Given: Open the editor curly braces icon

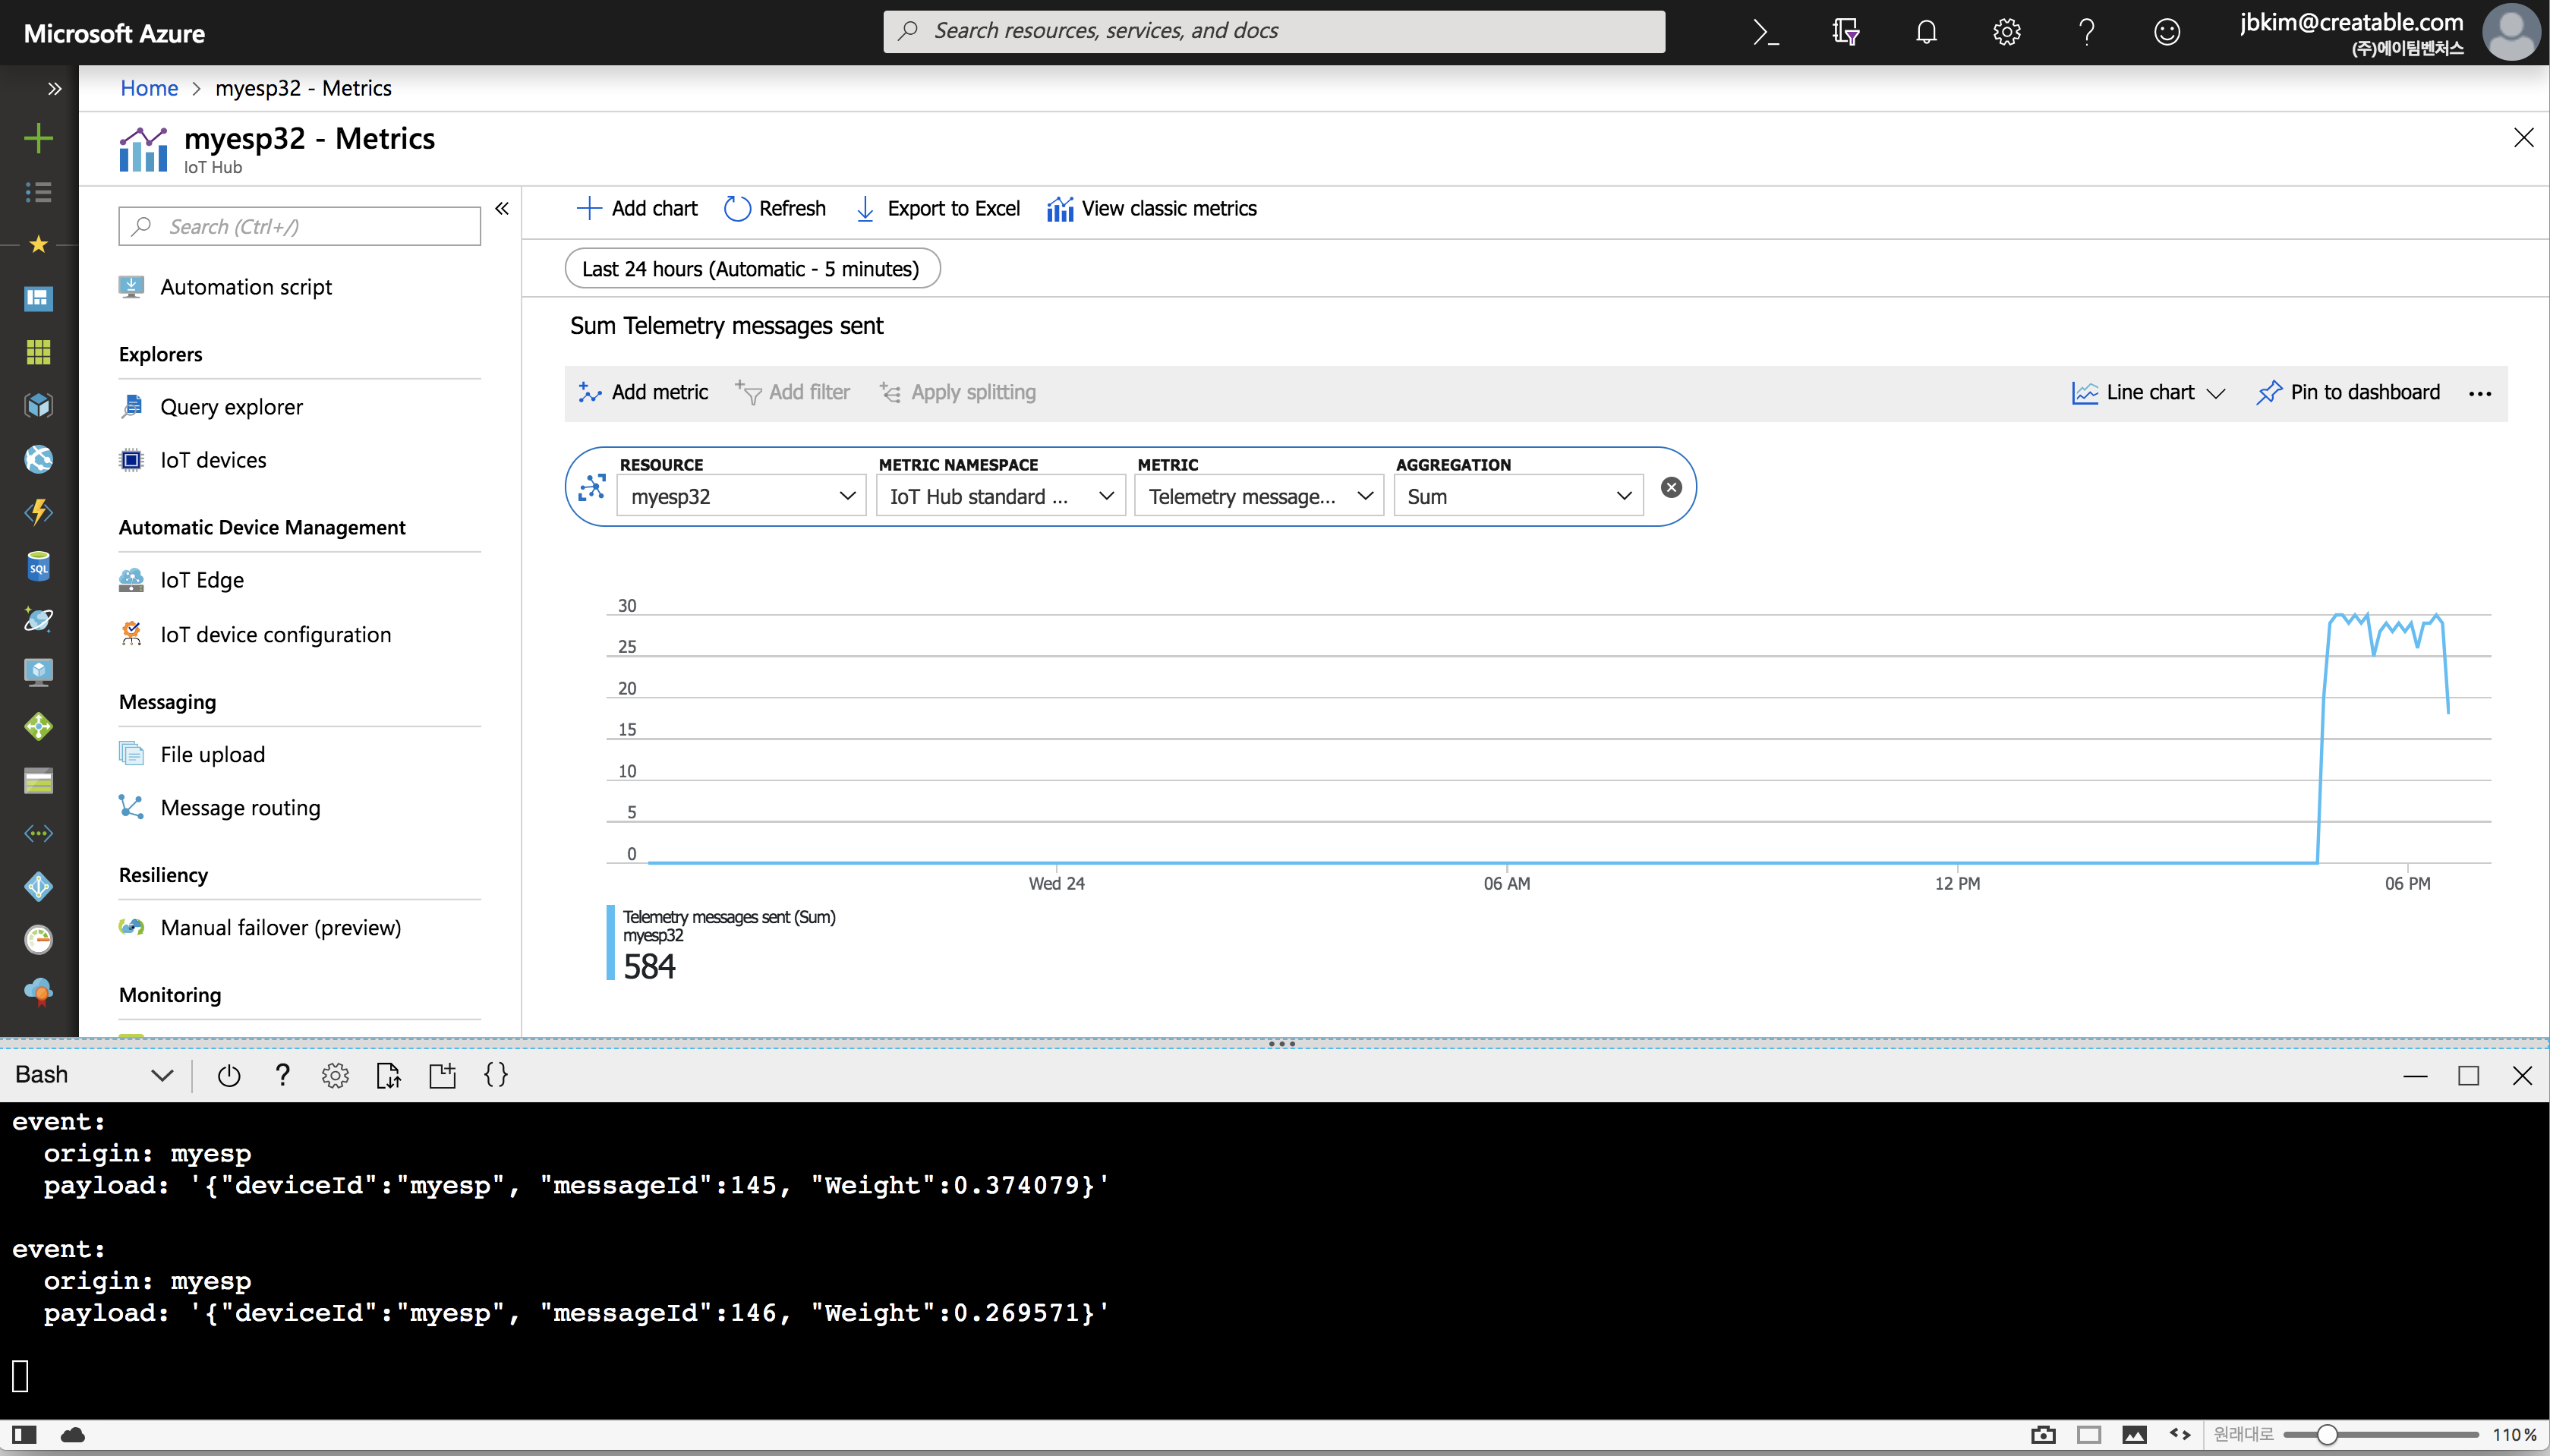Looking at the screenshot, I should click(x=496, y=1075).
